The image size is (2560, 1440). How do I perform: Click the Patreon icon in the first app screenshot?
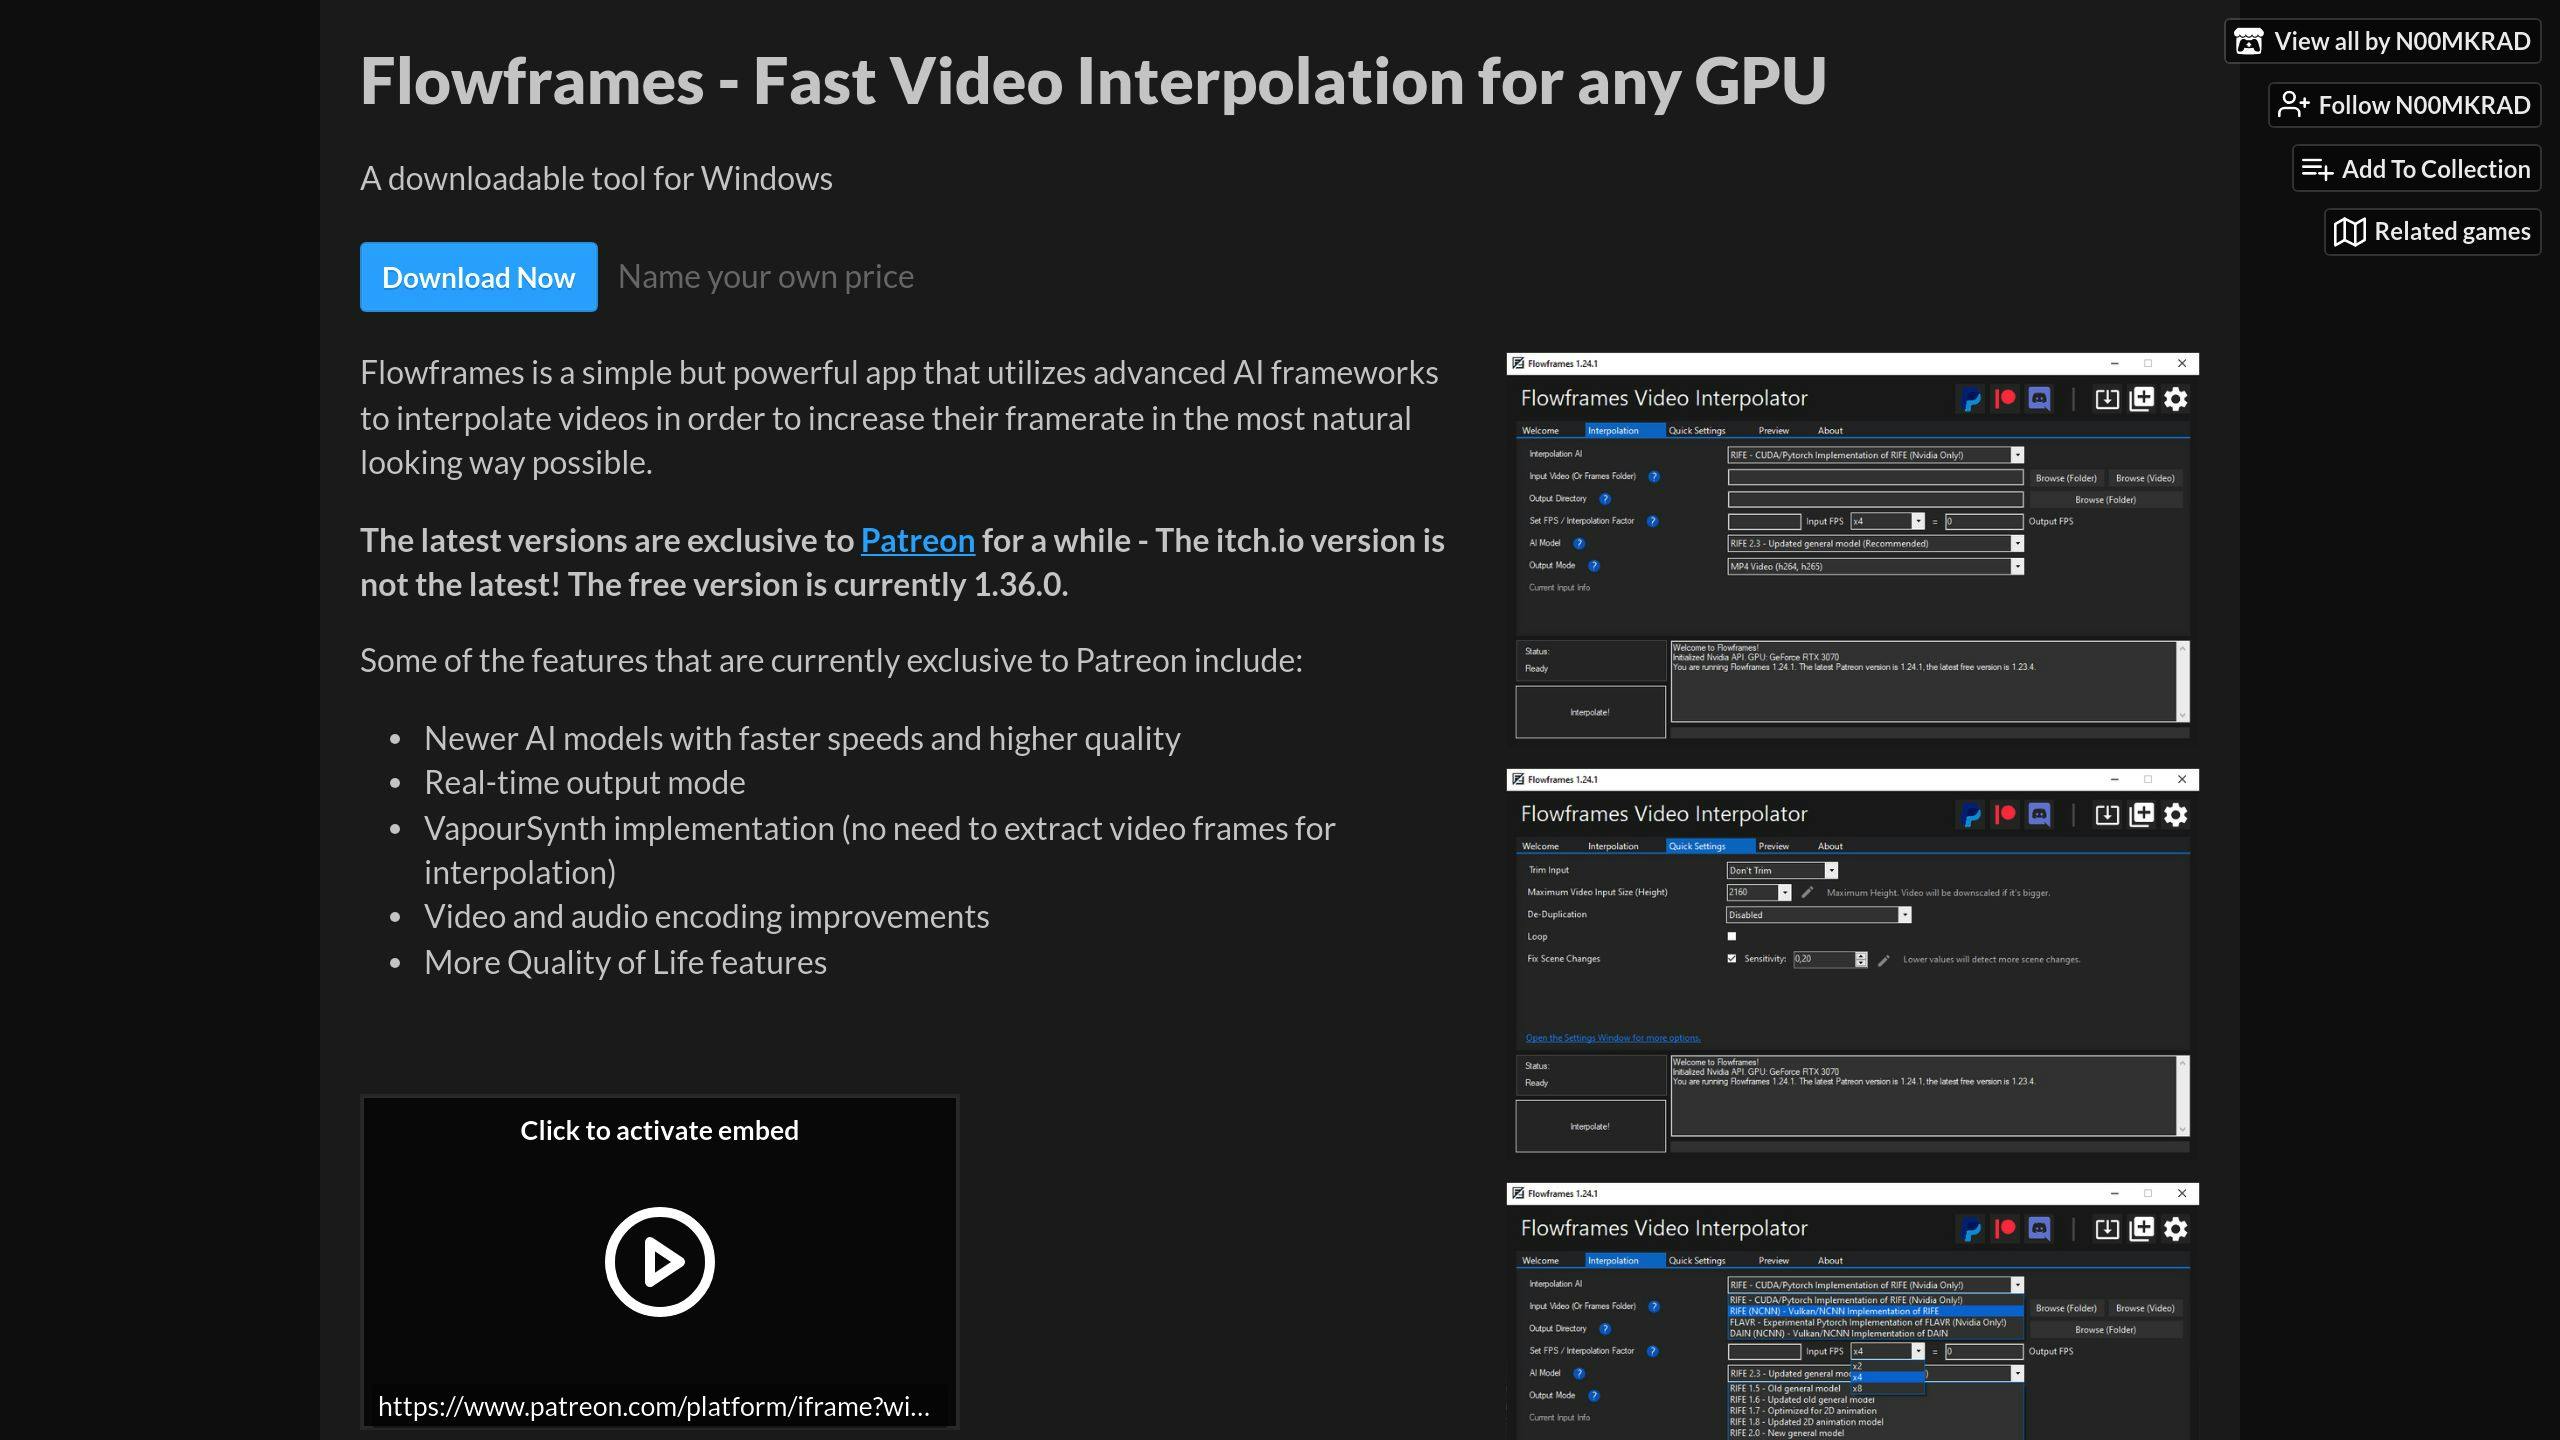tap(2005, 399)
